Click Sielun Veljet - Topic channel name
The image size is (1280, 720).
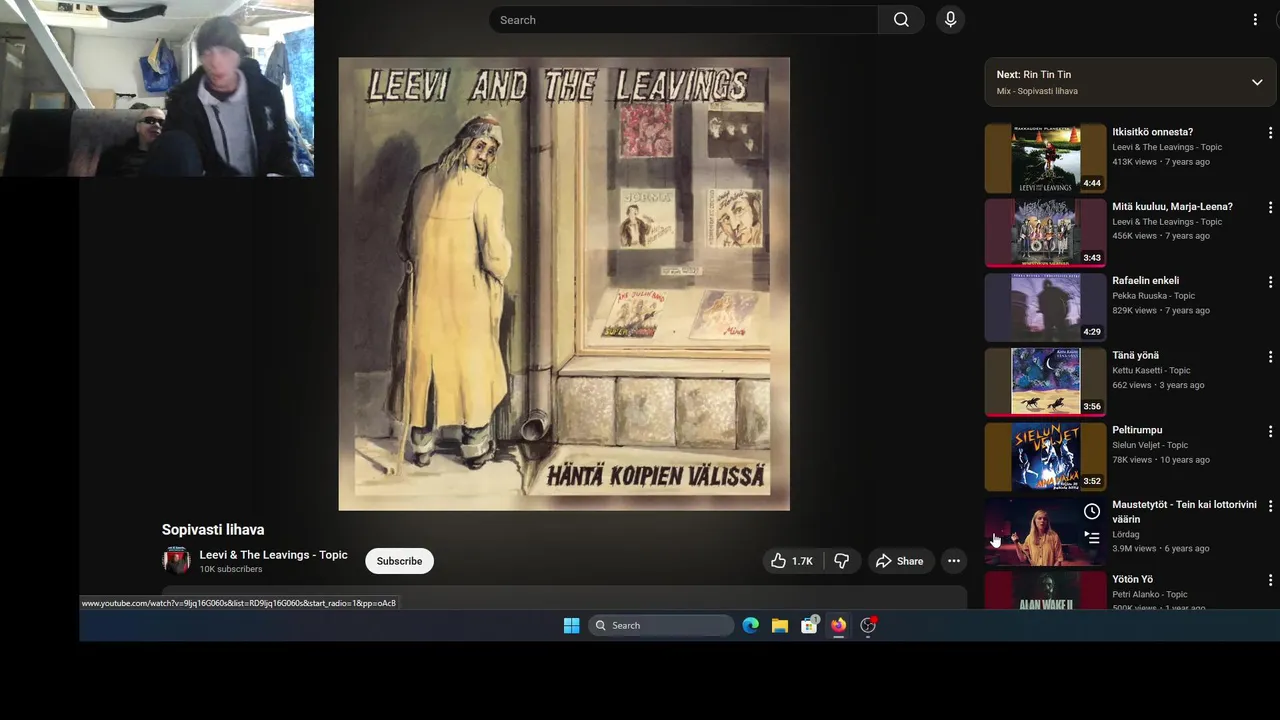[1150, 445]
